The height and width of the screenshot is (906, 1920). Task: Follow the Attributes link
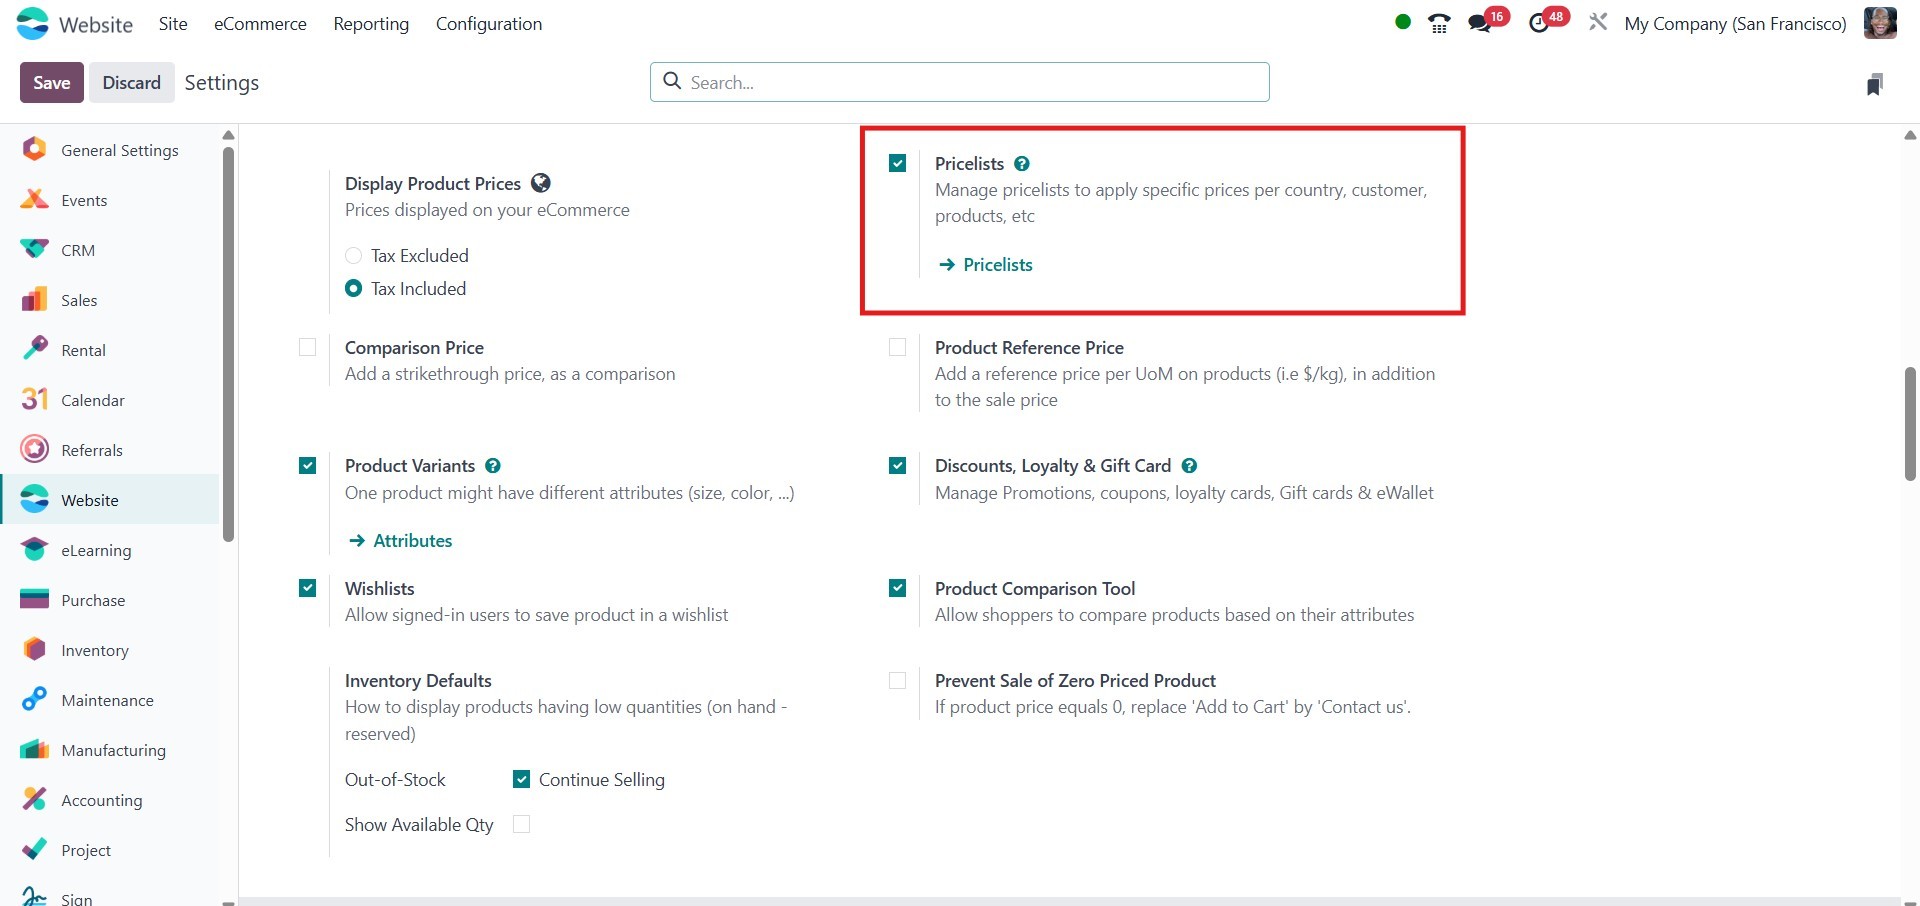coord(412,541)
